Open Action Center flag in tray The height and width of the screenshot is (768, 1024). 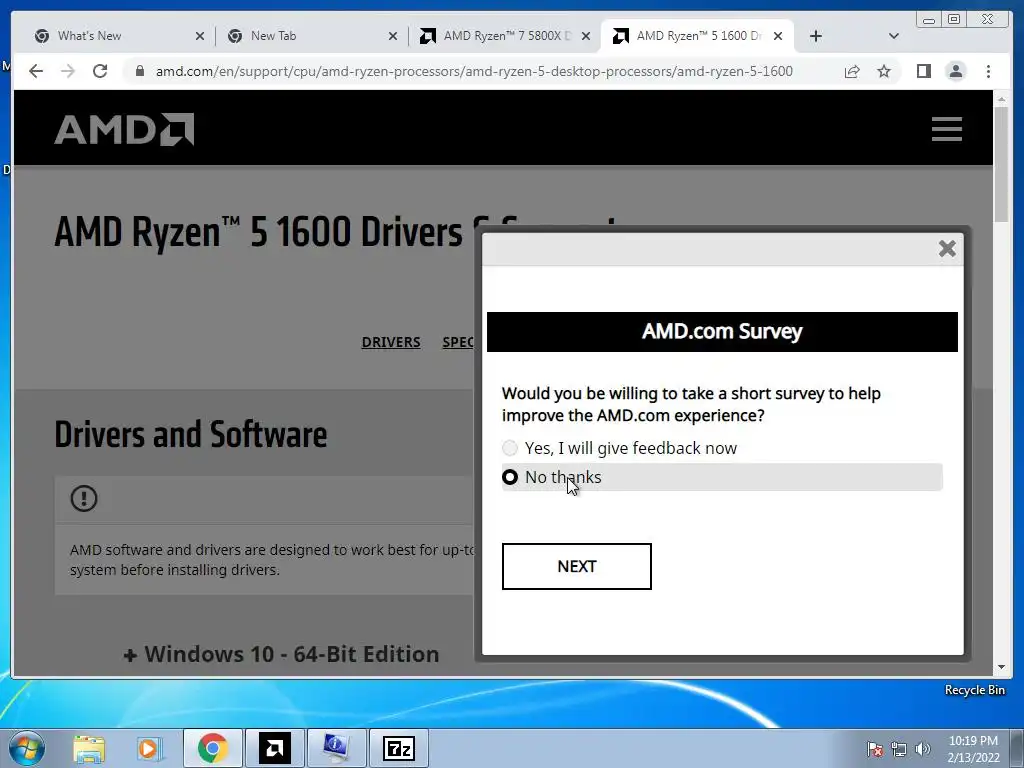tap(875, 748)
